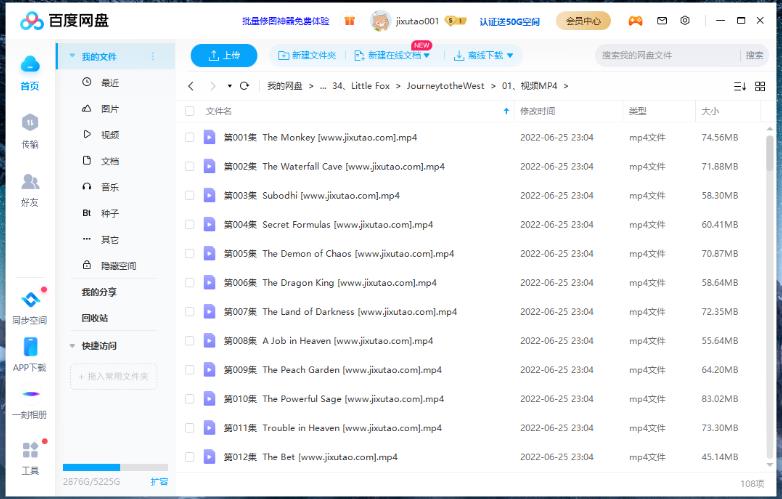Check the box for 第009集 The Peach Garden

click(190, 370)
